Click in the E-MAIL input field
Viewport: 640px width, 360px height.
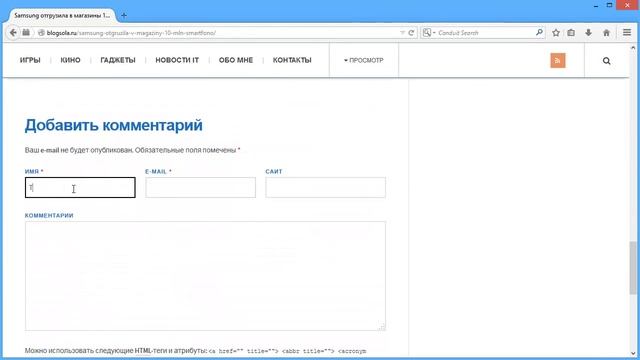pos(200,187)
